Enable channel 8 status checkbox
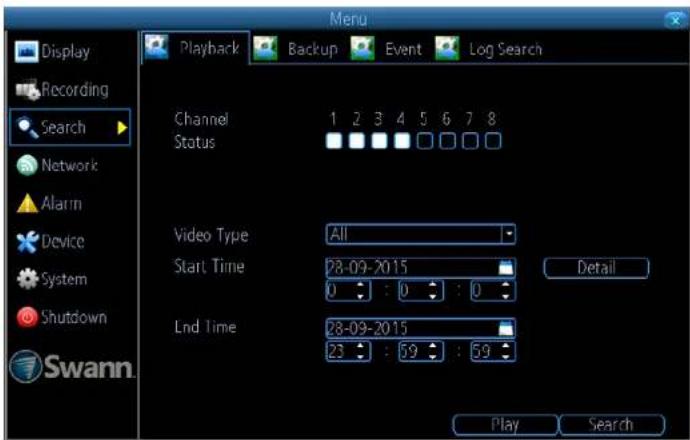The width and height of the screenshot is (690, 440). point(493,141)
